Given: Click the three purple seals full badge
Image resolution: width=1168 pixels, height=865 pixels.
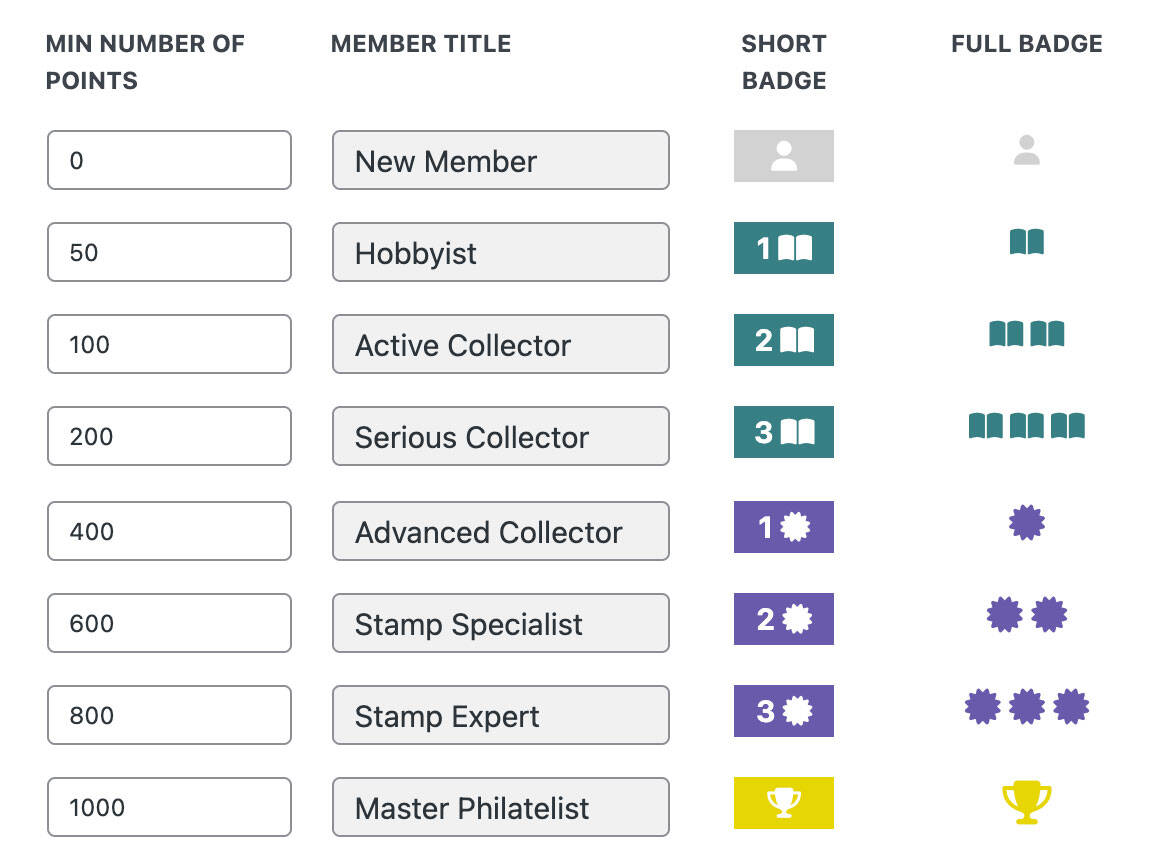Looking at the screenshot, I should [1026, 707].
